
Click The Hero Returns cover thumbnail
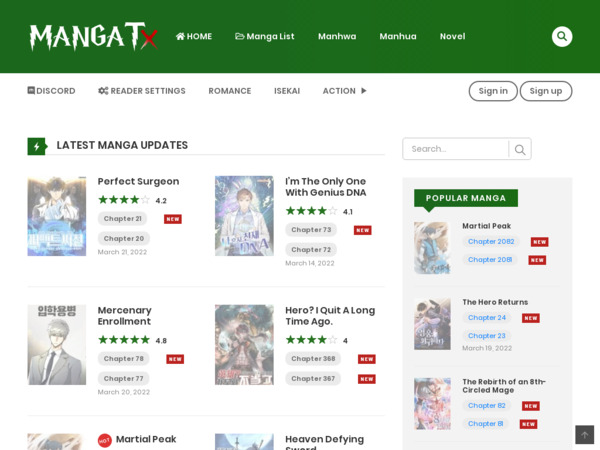[x=432, y=324]
